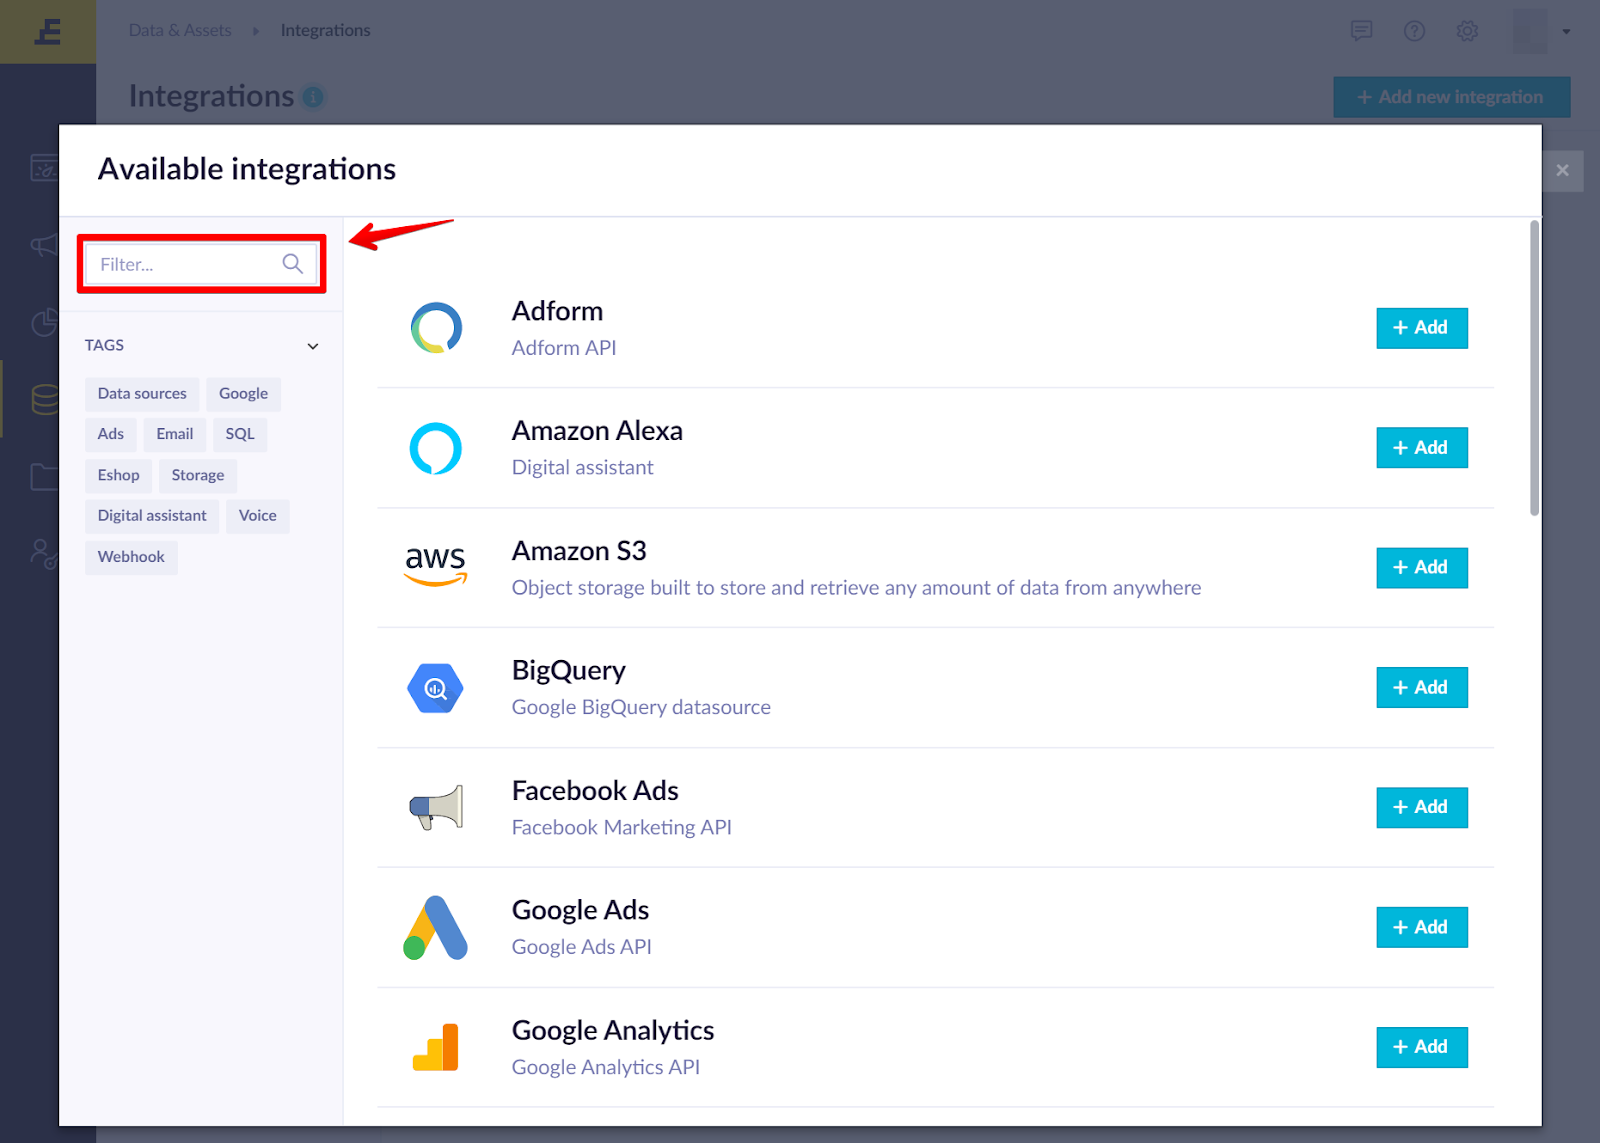Image resolution: width=1600 pixels, height=1143 pixels.
Task: Click 'Google Ads API' description text
Action: click(x=582, y=947)
